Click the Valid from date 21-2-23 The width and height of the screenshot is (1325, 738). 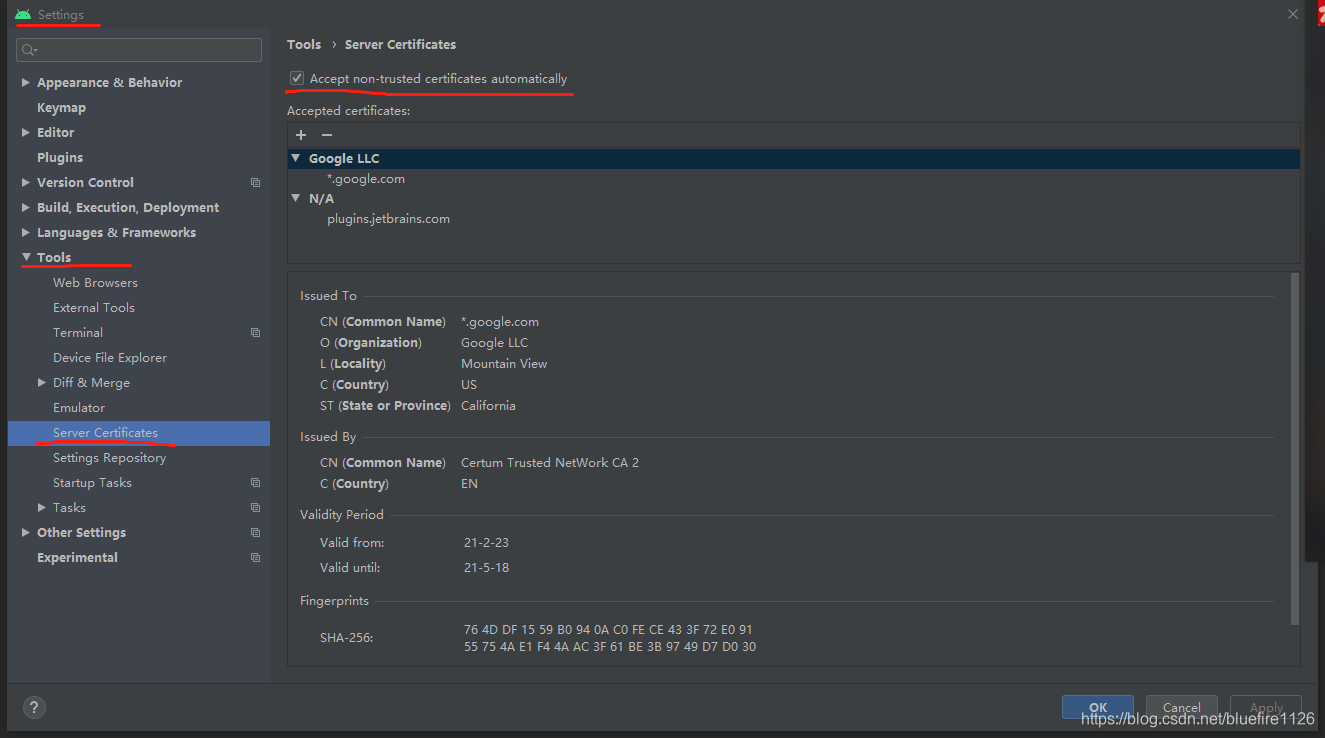point(486,543)
